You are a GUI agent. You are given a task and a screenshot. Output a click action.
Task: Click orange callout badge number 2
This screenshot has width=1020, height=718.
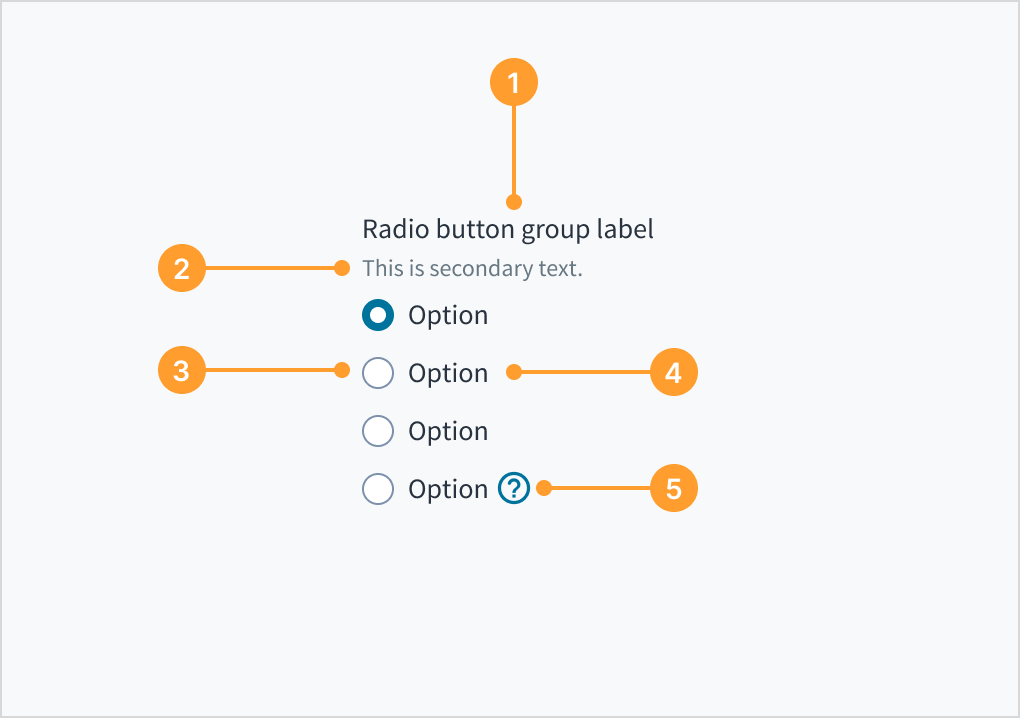[181, 268]
